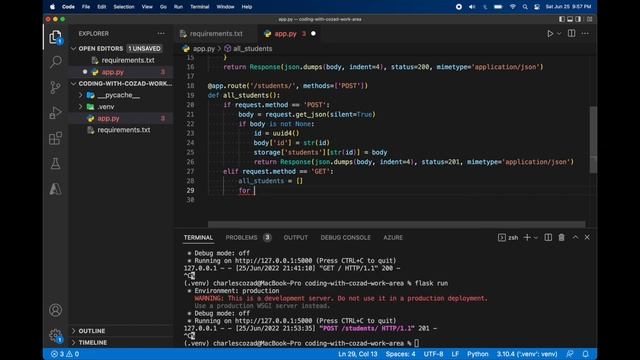This screenshot has width=640, height=360.
Task: Switch to the PROBLEMS panel tab
Action: [241, 238]
